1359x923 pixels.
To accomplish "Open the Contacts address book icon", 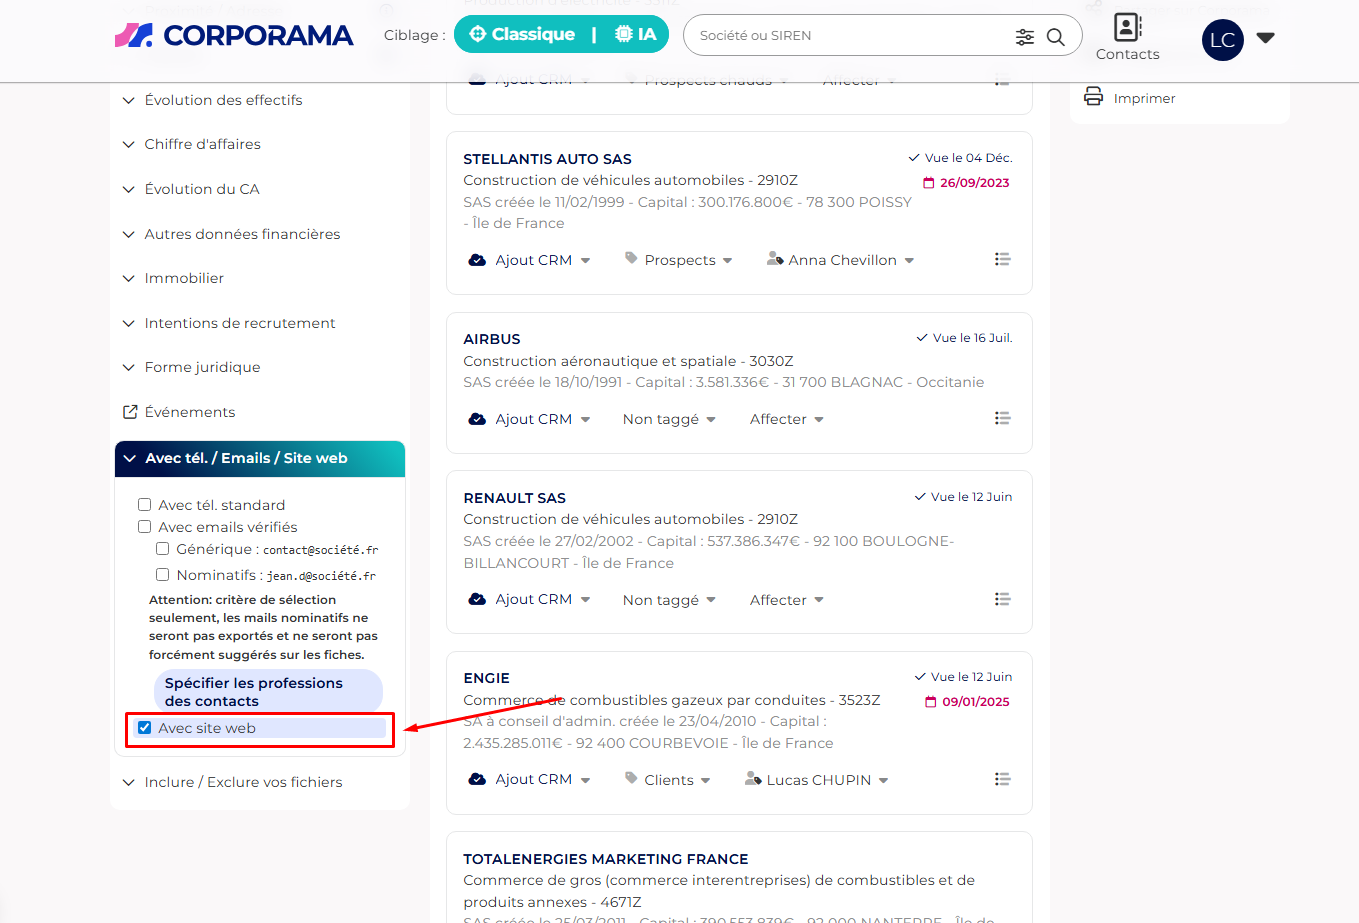I will [x=1127, y=28].
